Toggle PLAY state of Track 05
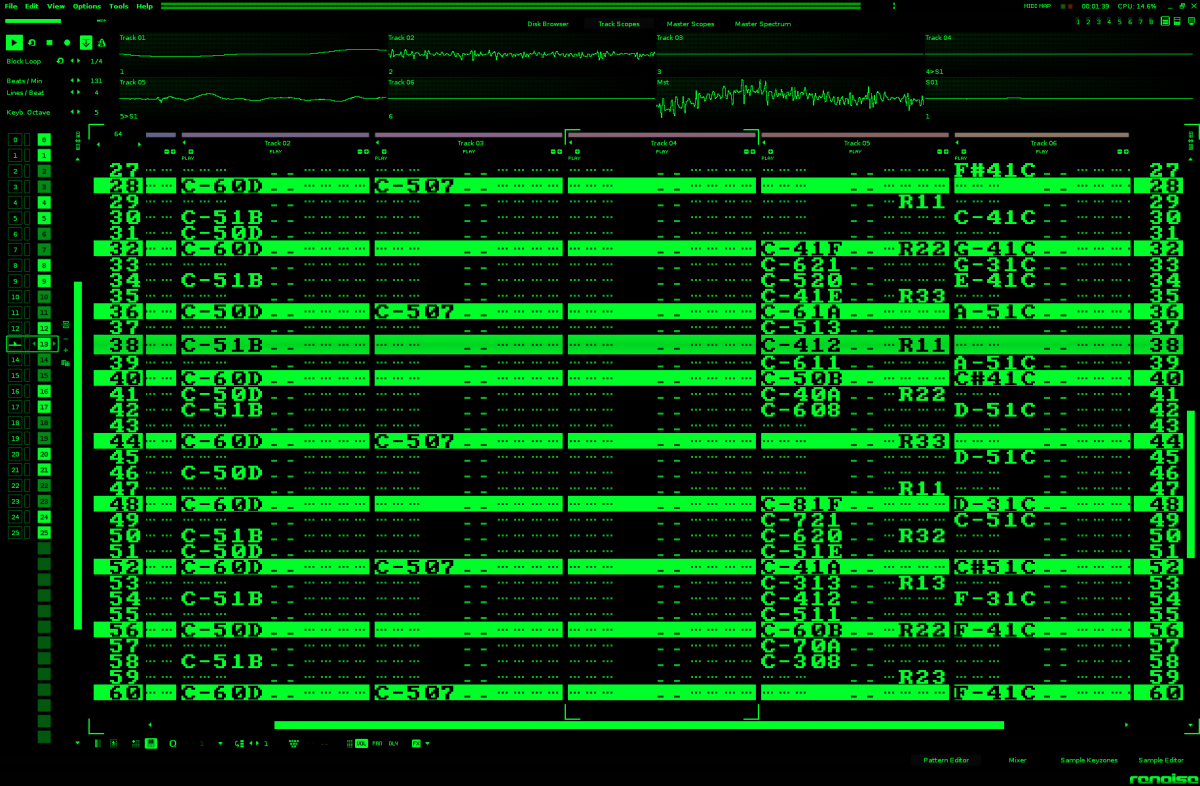 (855, 151)
